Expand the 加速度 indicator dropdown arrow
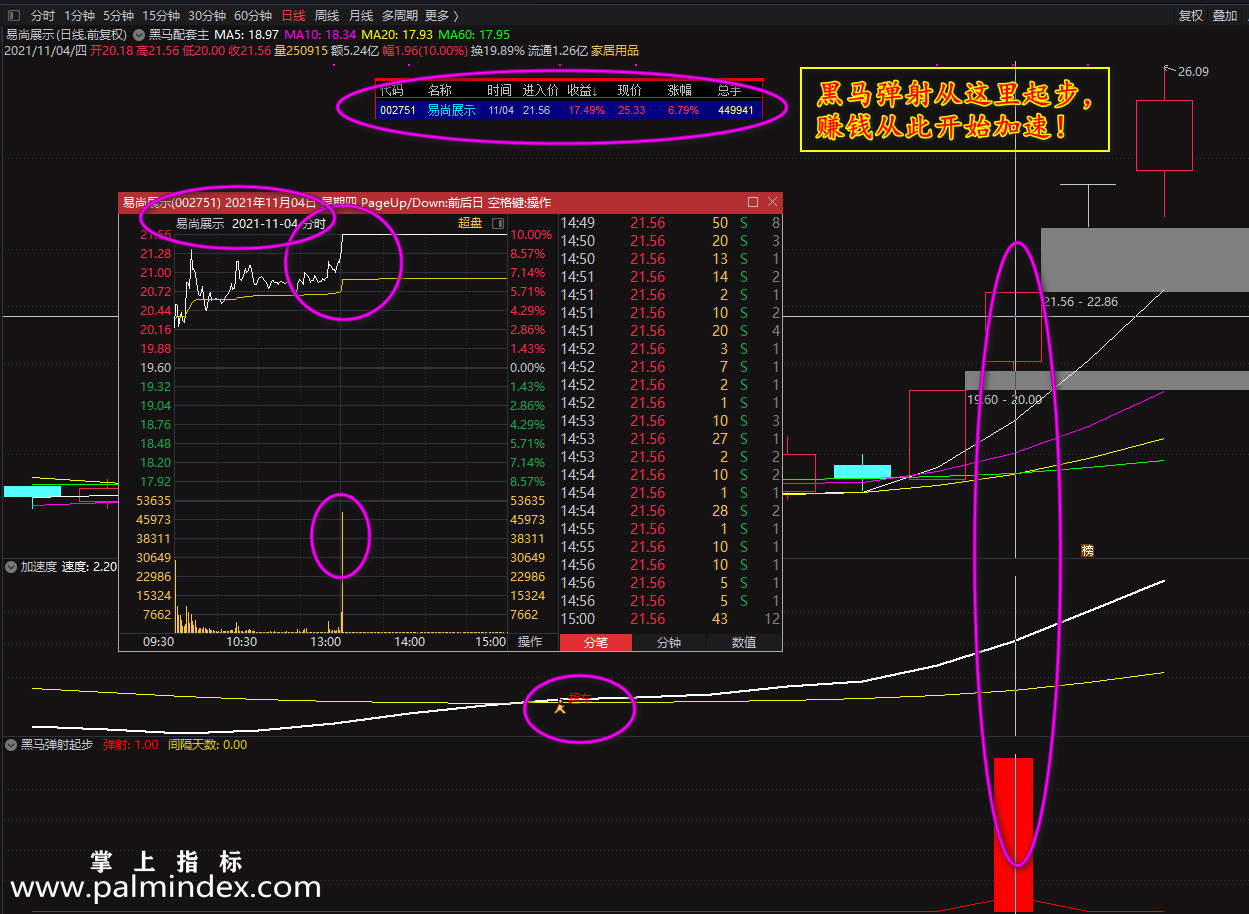This screenshot has height=914, width=1249. tap(11, 567)
